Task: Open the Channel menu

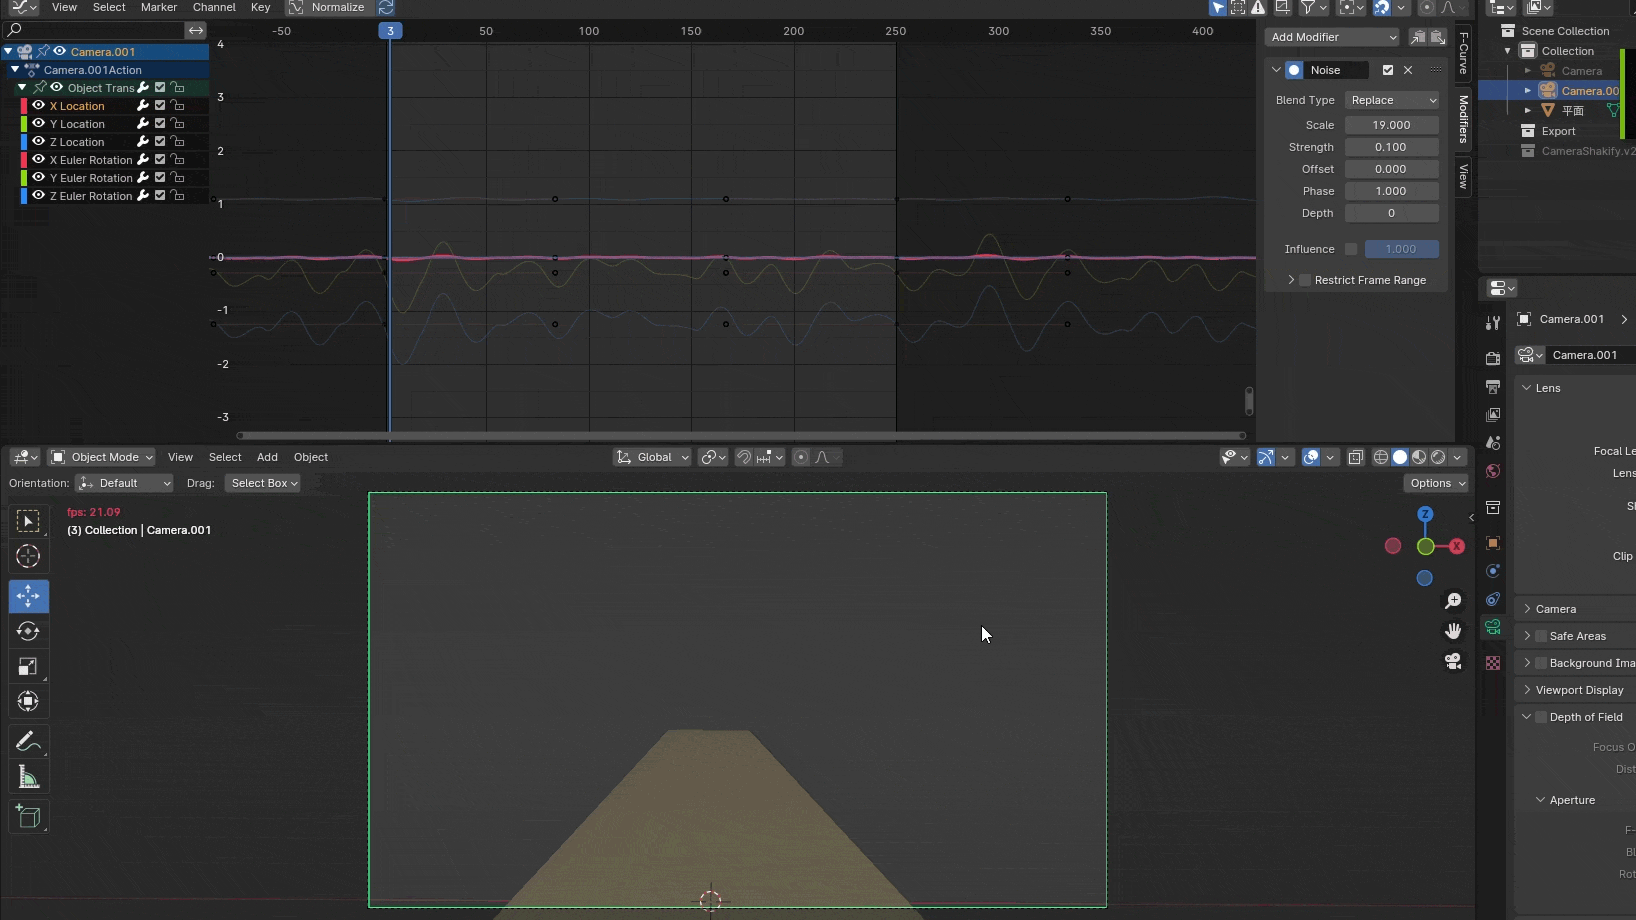Action: [214, 7]
